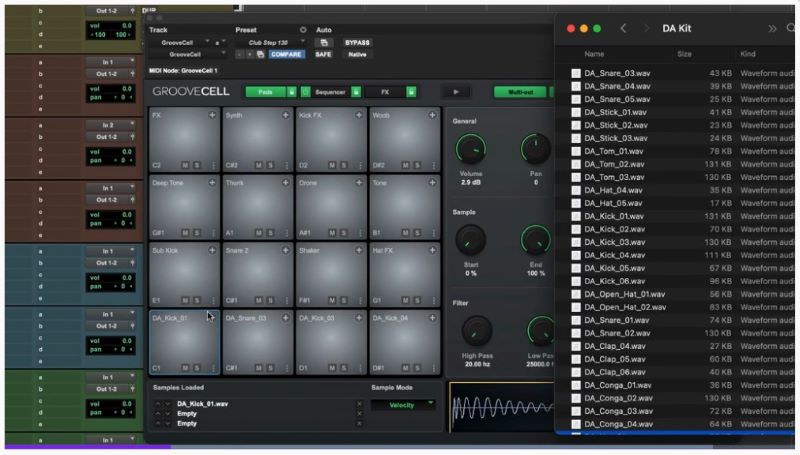800x455 pixels.
Task: Open the three-dot menu on the Woob pad
Action: (432, 164)
